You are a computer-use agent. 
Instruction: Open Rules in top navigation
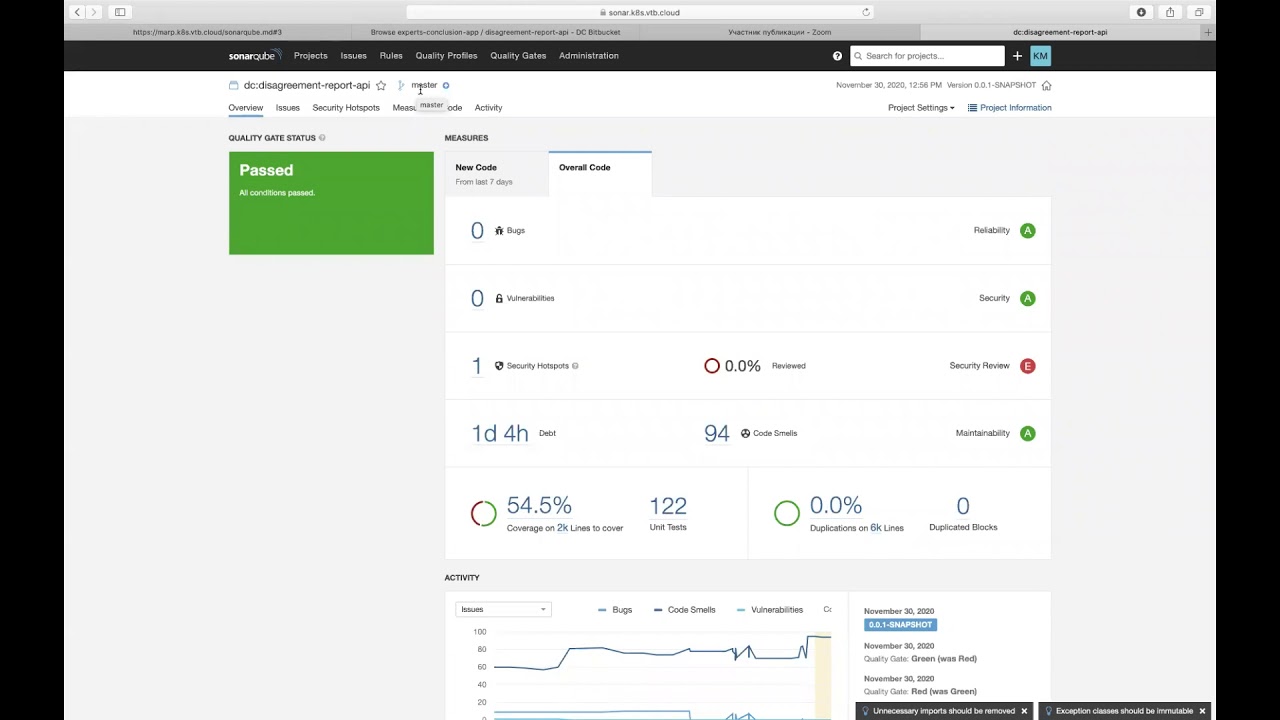391,56
